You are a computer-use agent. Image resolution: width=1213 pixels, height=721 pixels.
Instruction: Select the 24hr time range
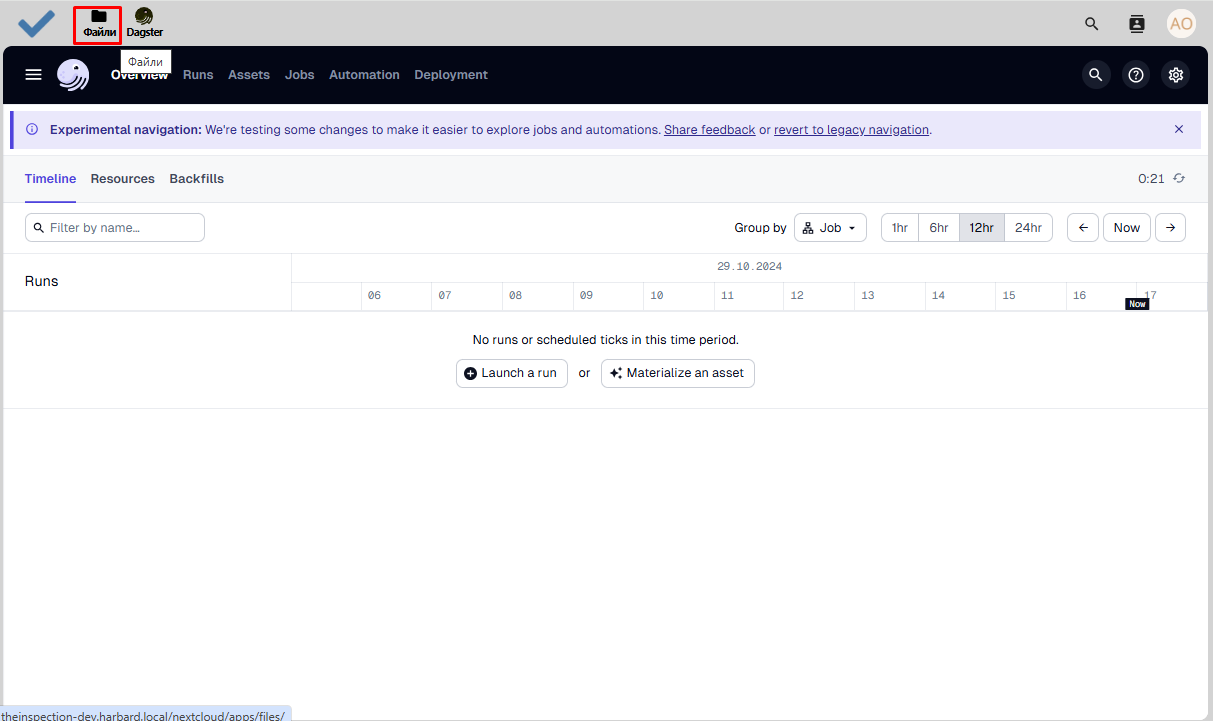(x=1028, y=228)
